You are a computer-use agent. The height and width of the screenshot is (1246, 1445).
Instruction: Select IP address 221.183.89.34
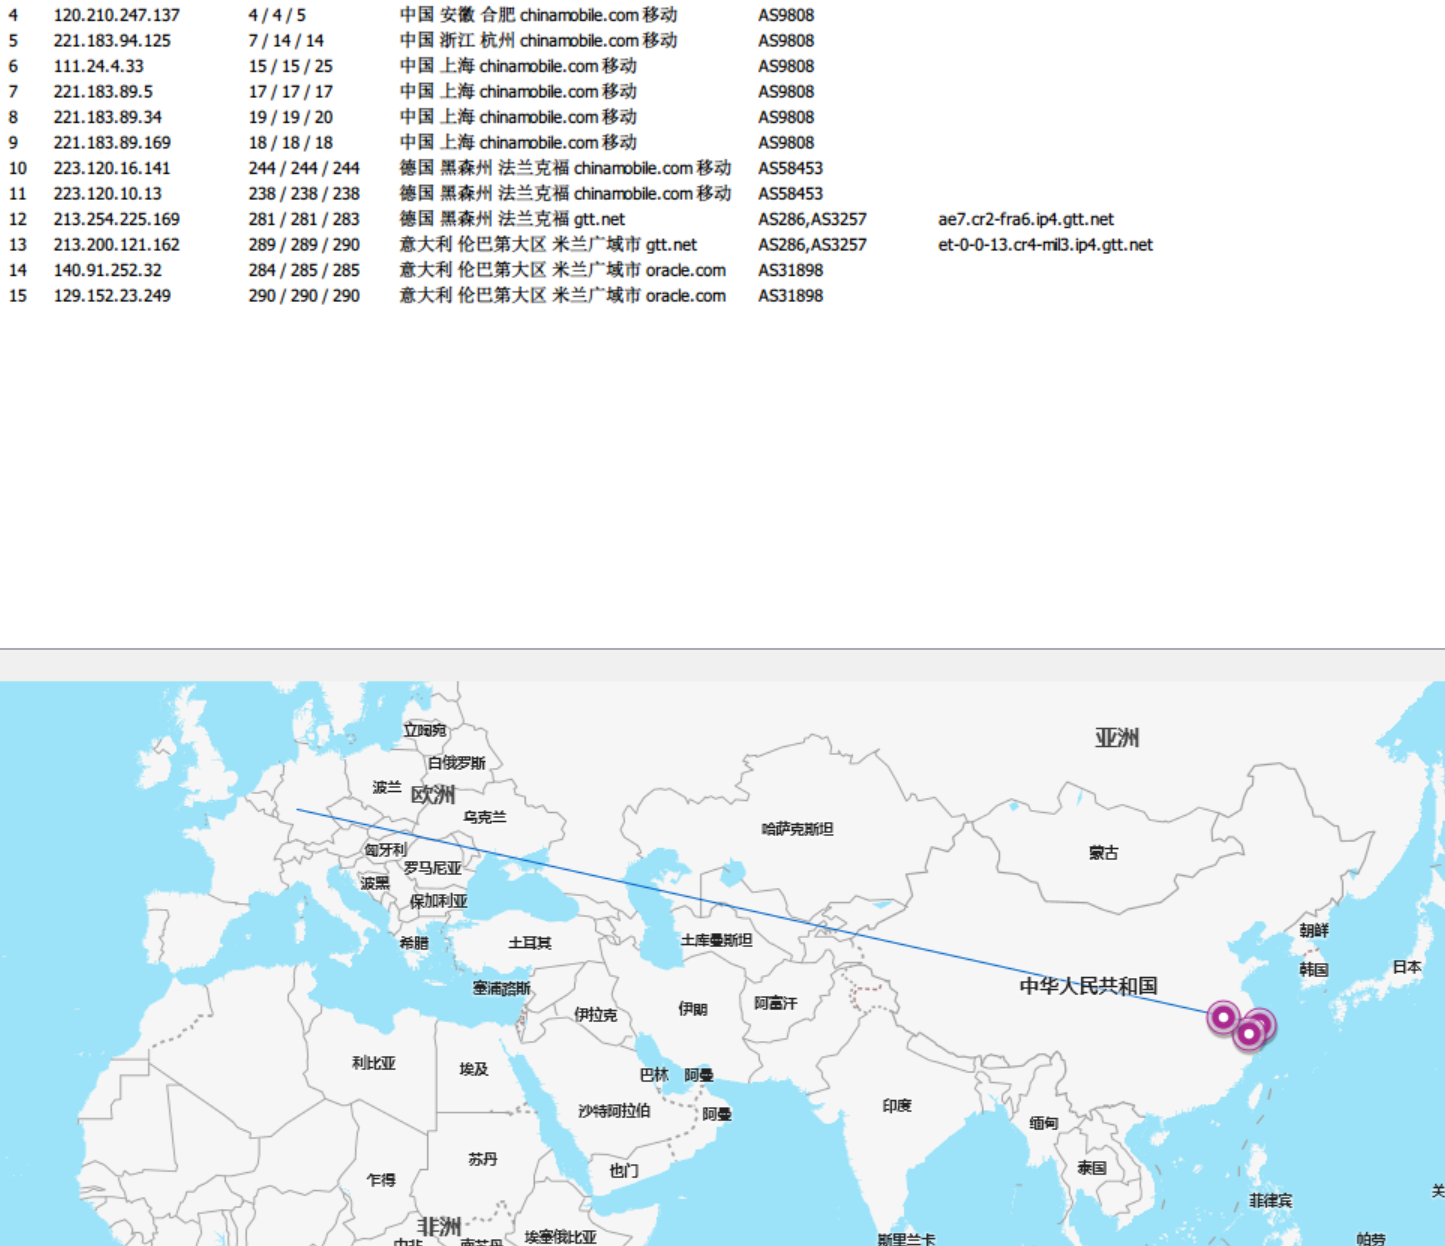(x=107, y=117)
